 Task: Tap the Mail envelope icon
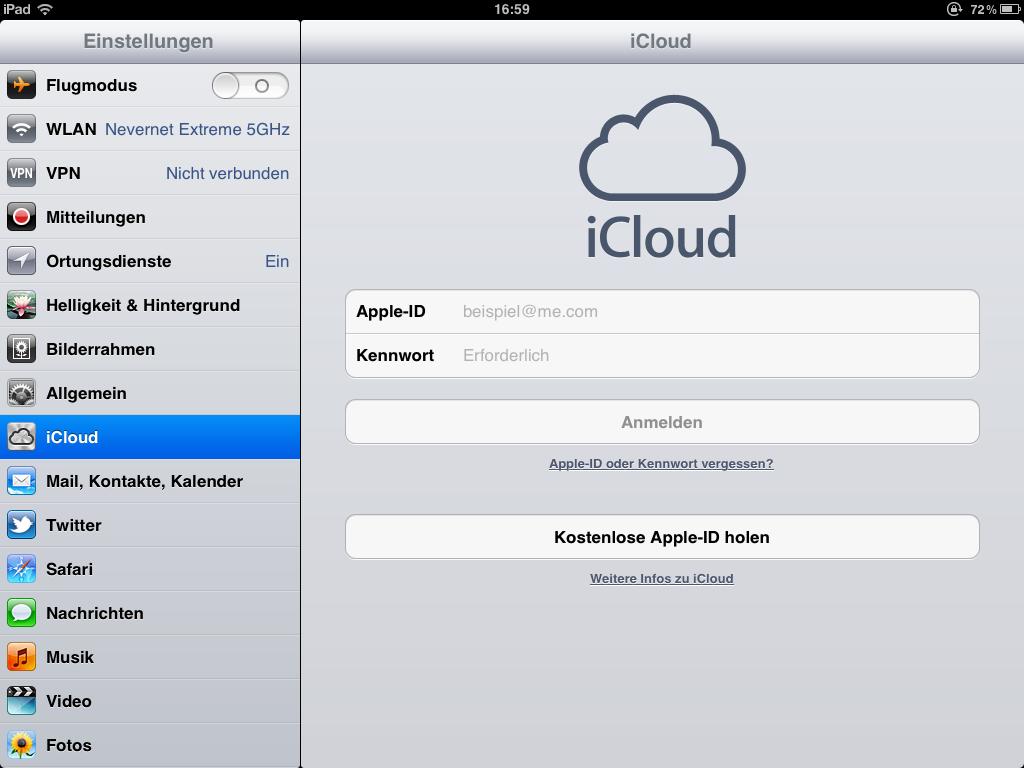point(22,481)
